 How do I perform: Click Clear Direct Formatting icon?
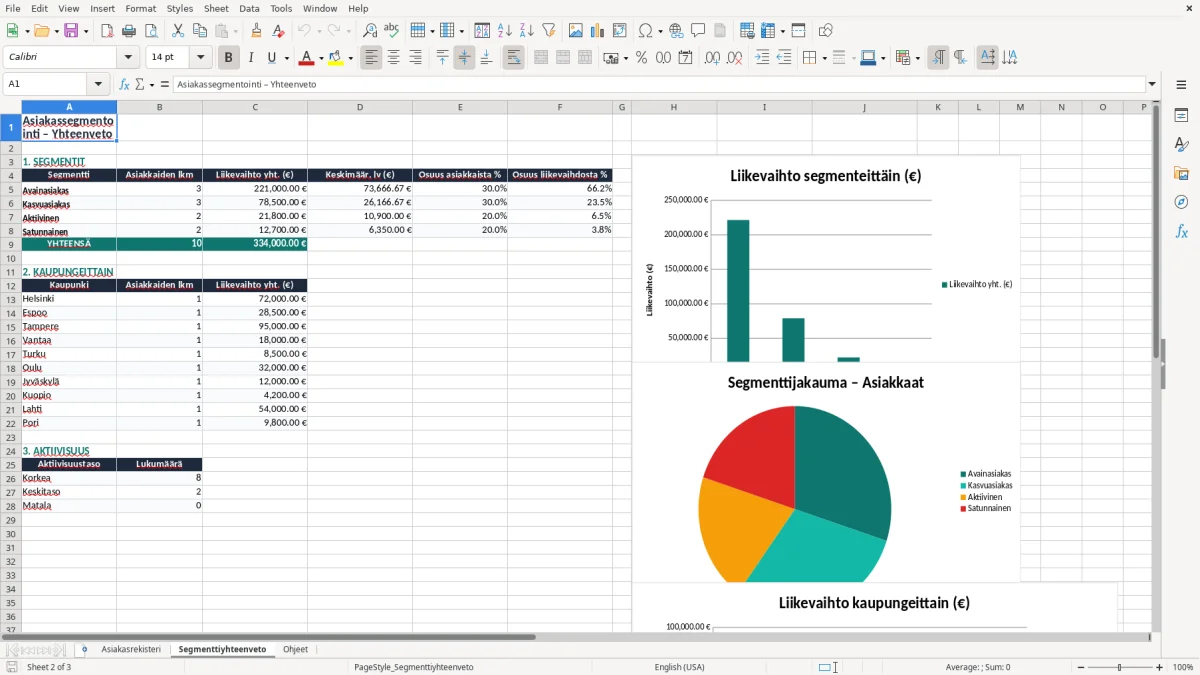[277, 31]
